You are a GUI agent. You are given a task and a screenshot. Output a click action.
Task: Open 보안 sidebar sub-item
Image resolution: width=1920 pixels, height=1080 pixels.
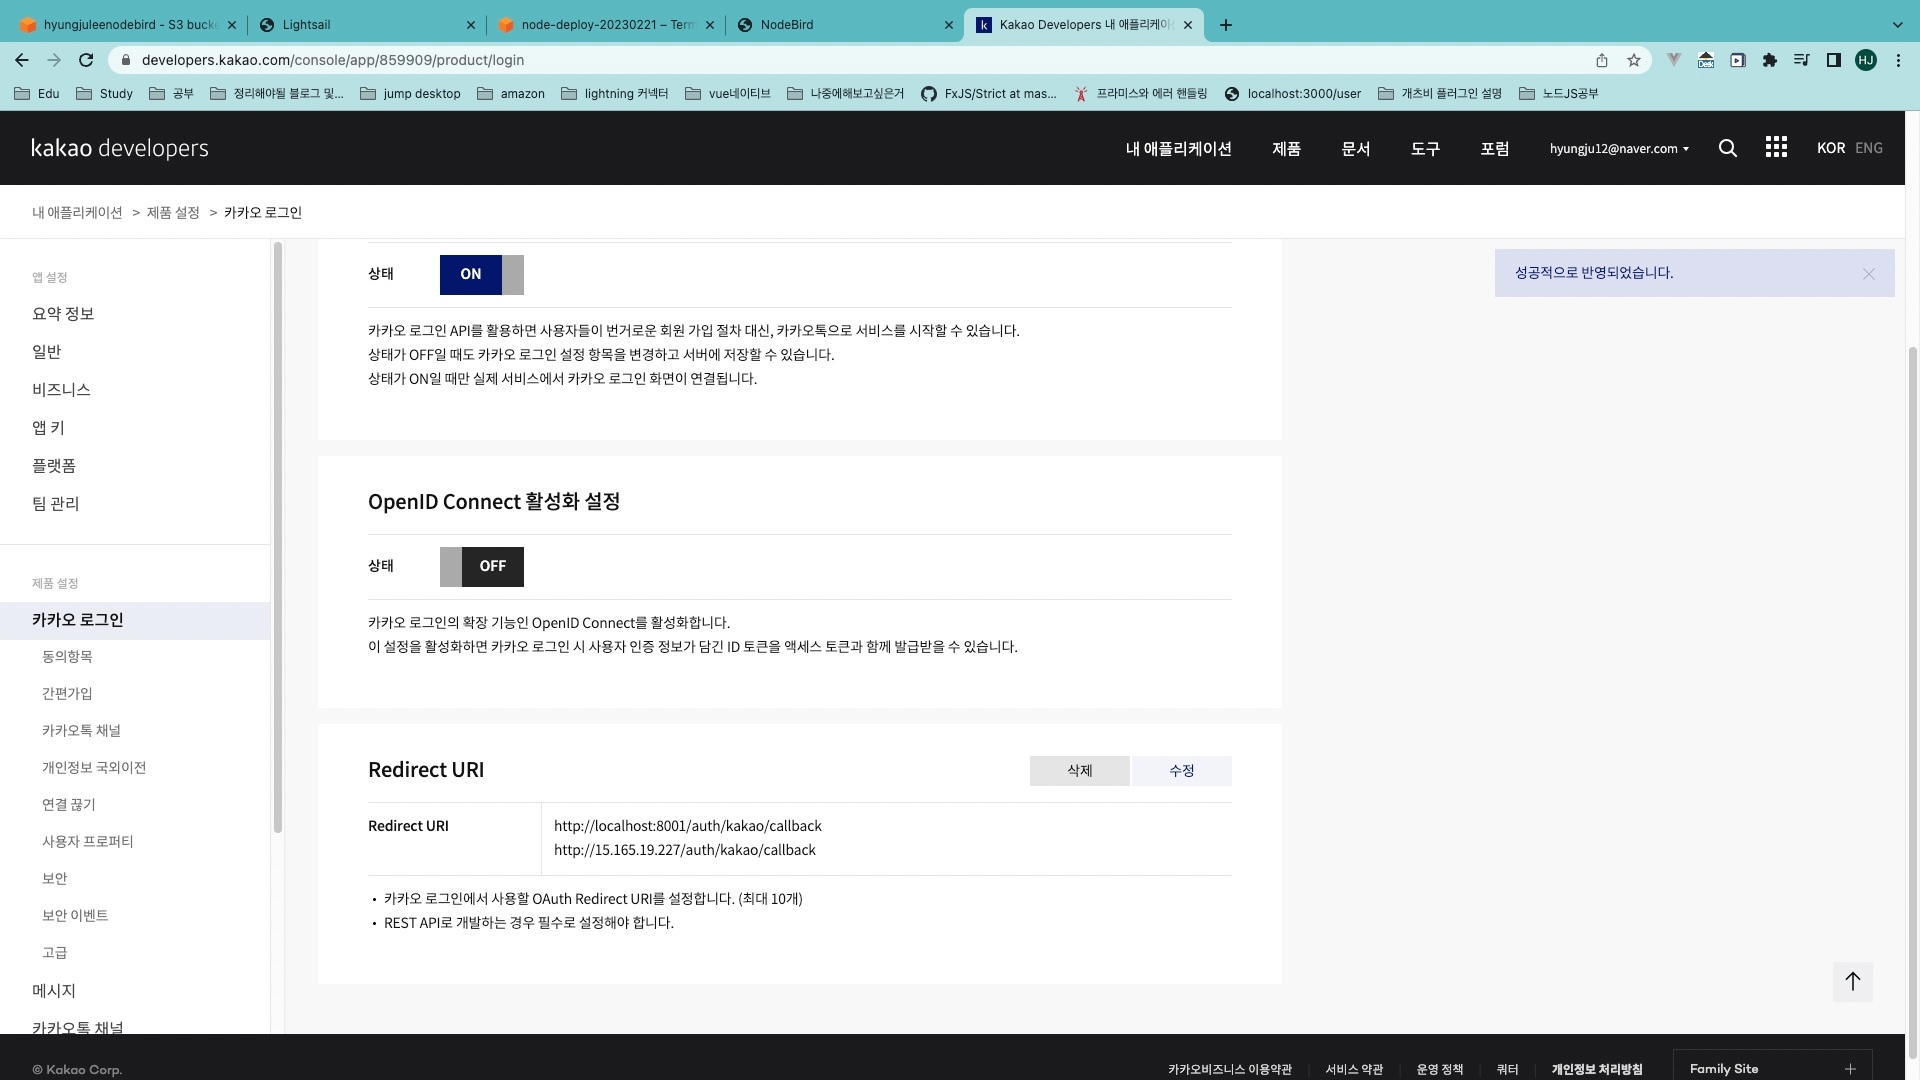[x=55, y=879]
